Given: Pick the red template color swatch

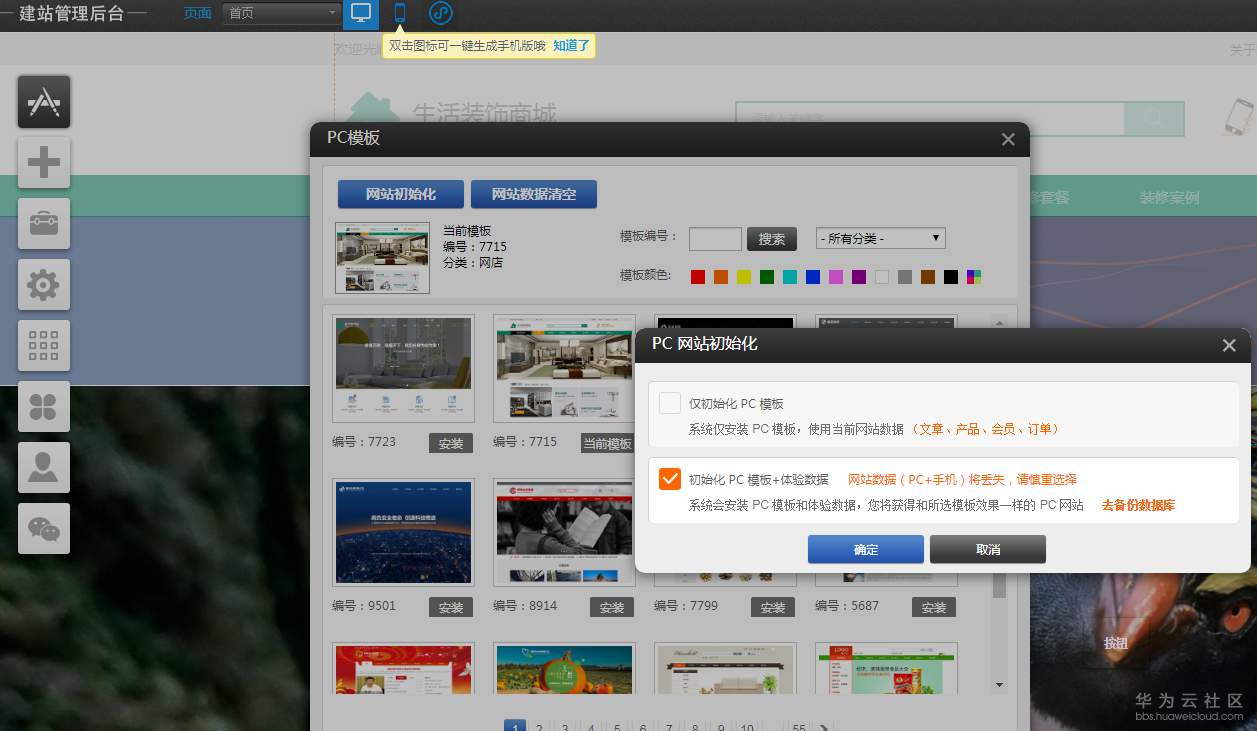Looking at the screenshot, I should 698,277.
